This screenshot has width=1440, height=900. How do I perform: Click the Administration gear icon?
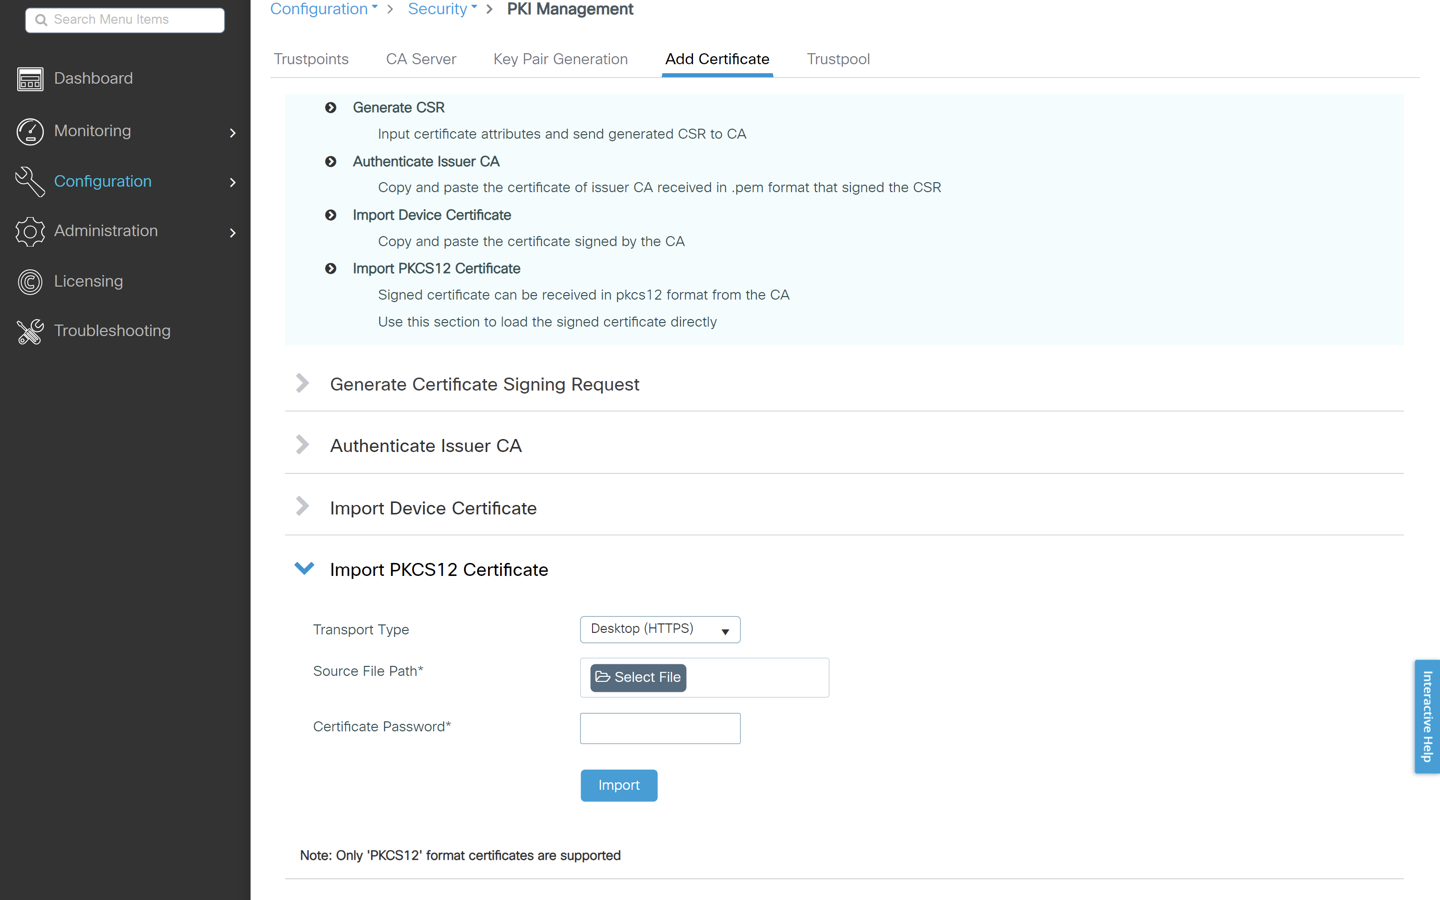(x=30, y=231)
